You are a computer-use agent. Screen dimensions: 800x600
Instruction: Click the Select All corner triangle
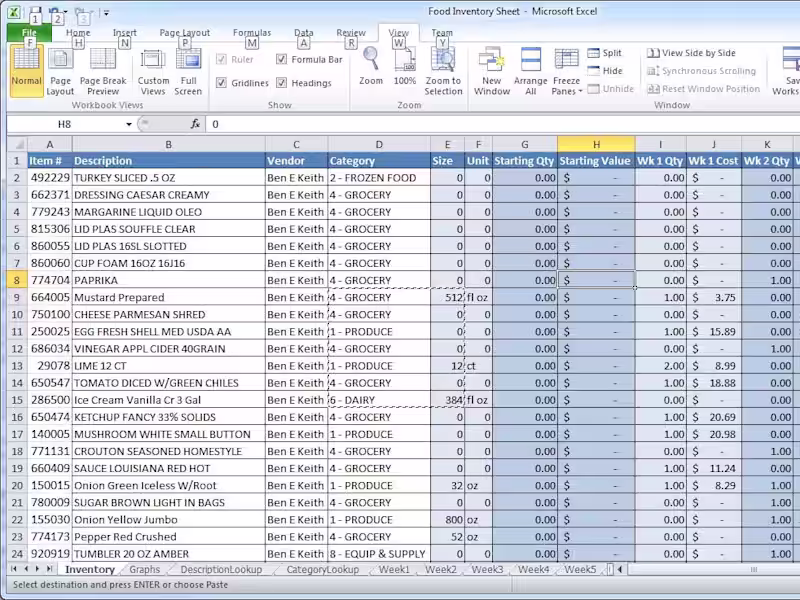click(18, 144)
